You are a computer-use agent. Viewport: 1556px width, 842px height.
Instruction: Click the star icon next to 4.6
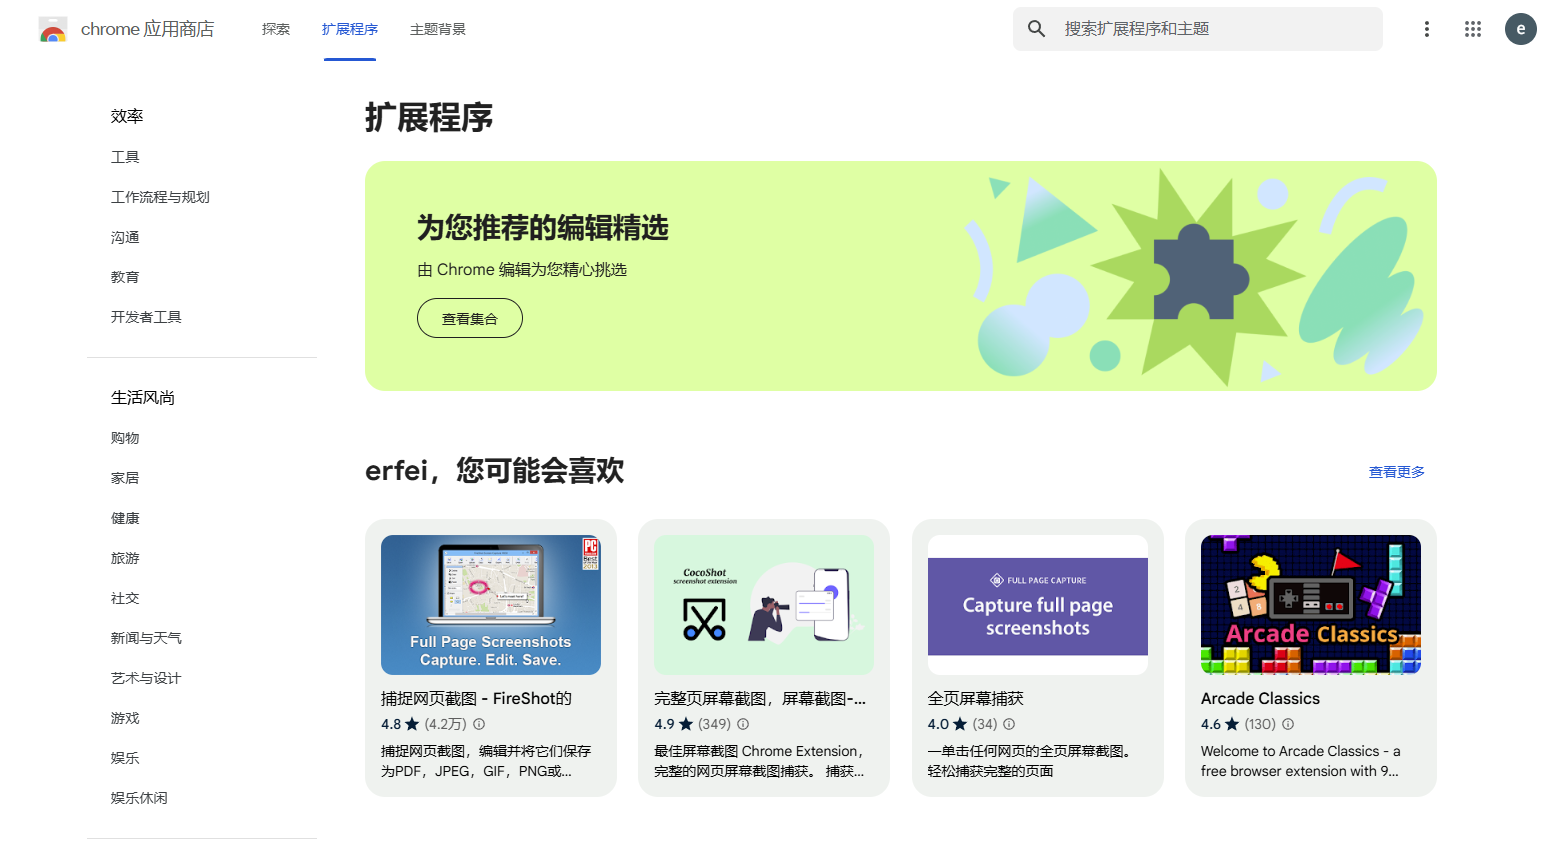coord(1232,724)
